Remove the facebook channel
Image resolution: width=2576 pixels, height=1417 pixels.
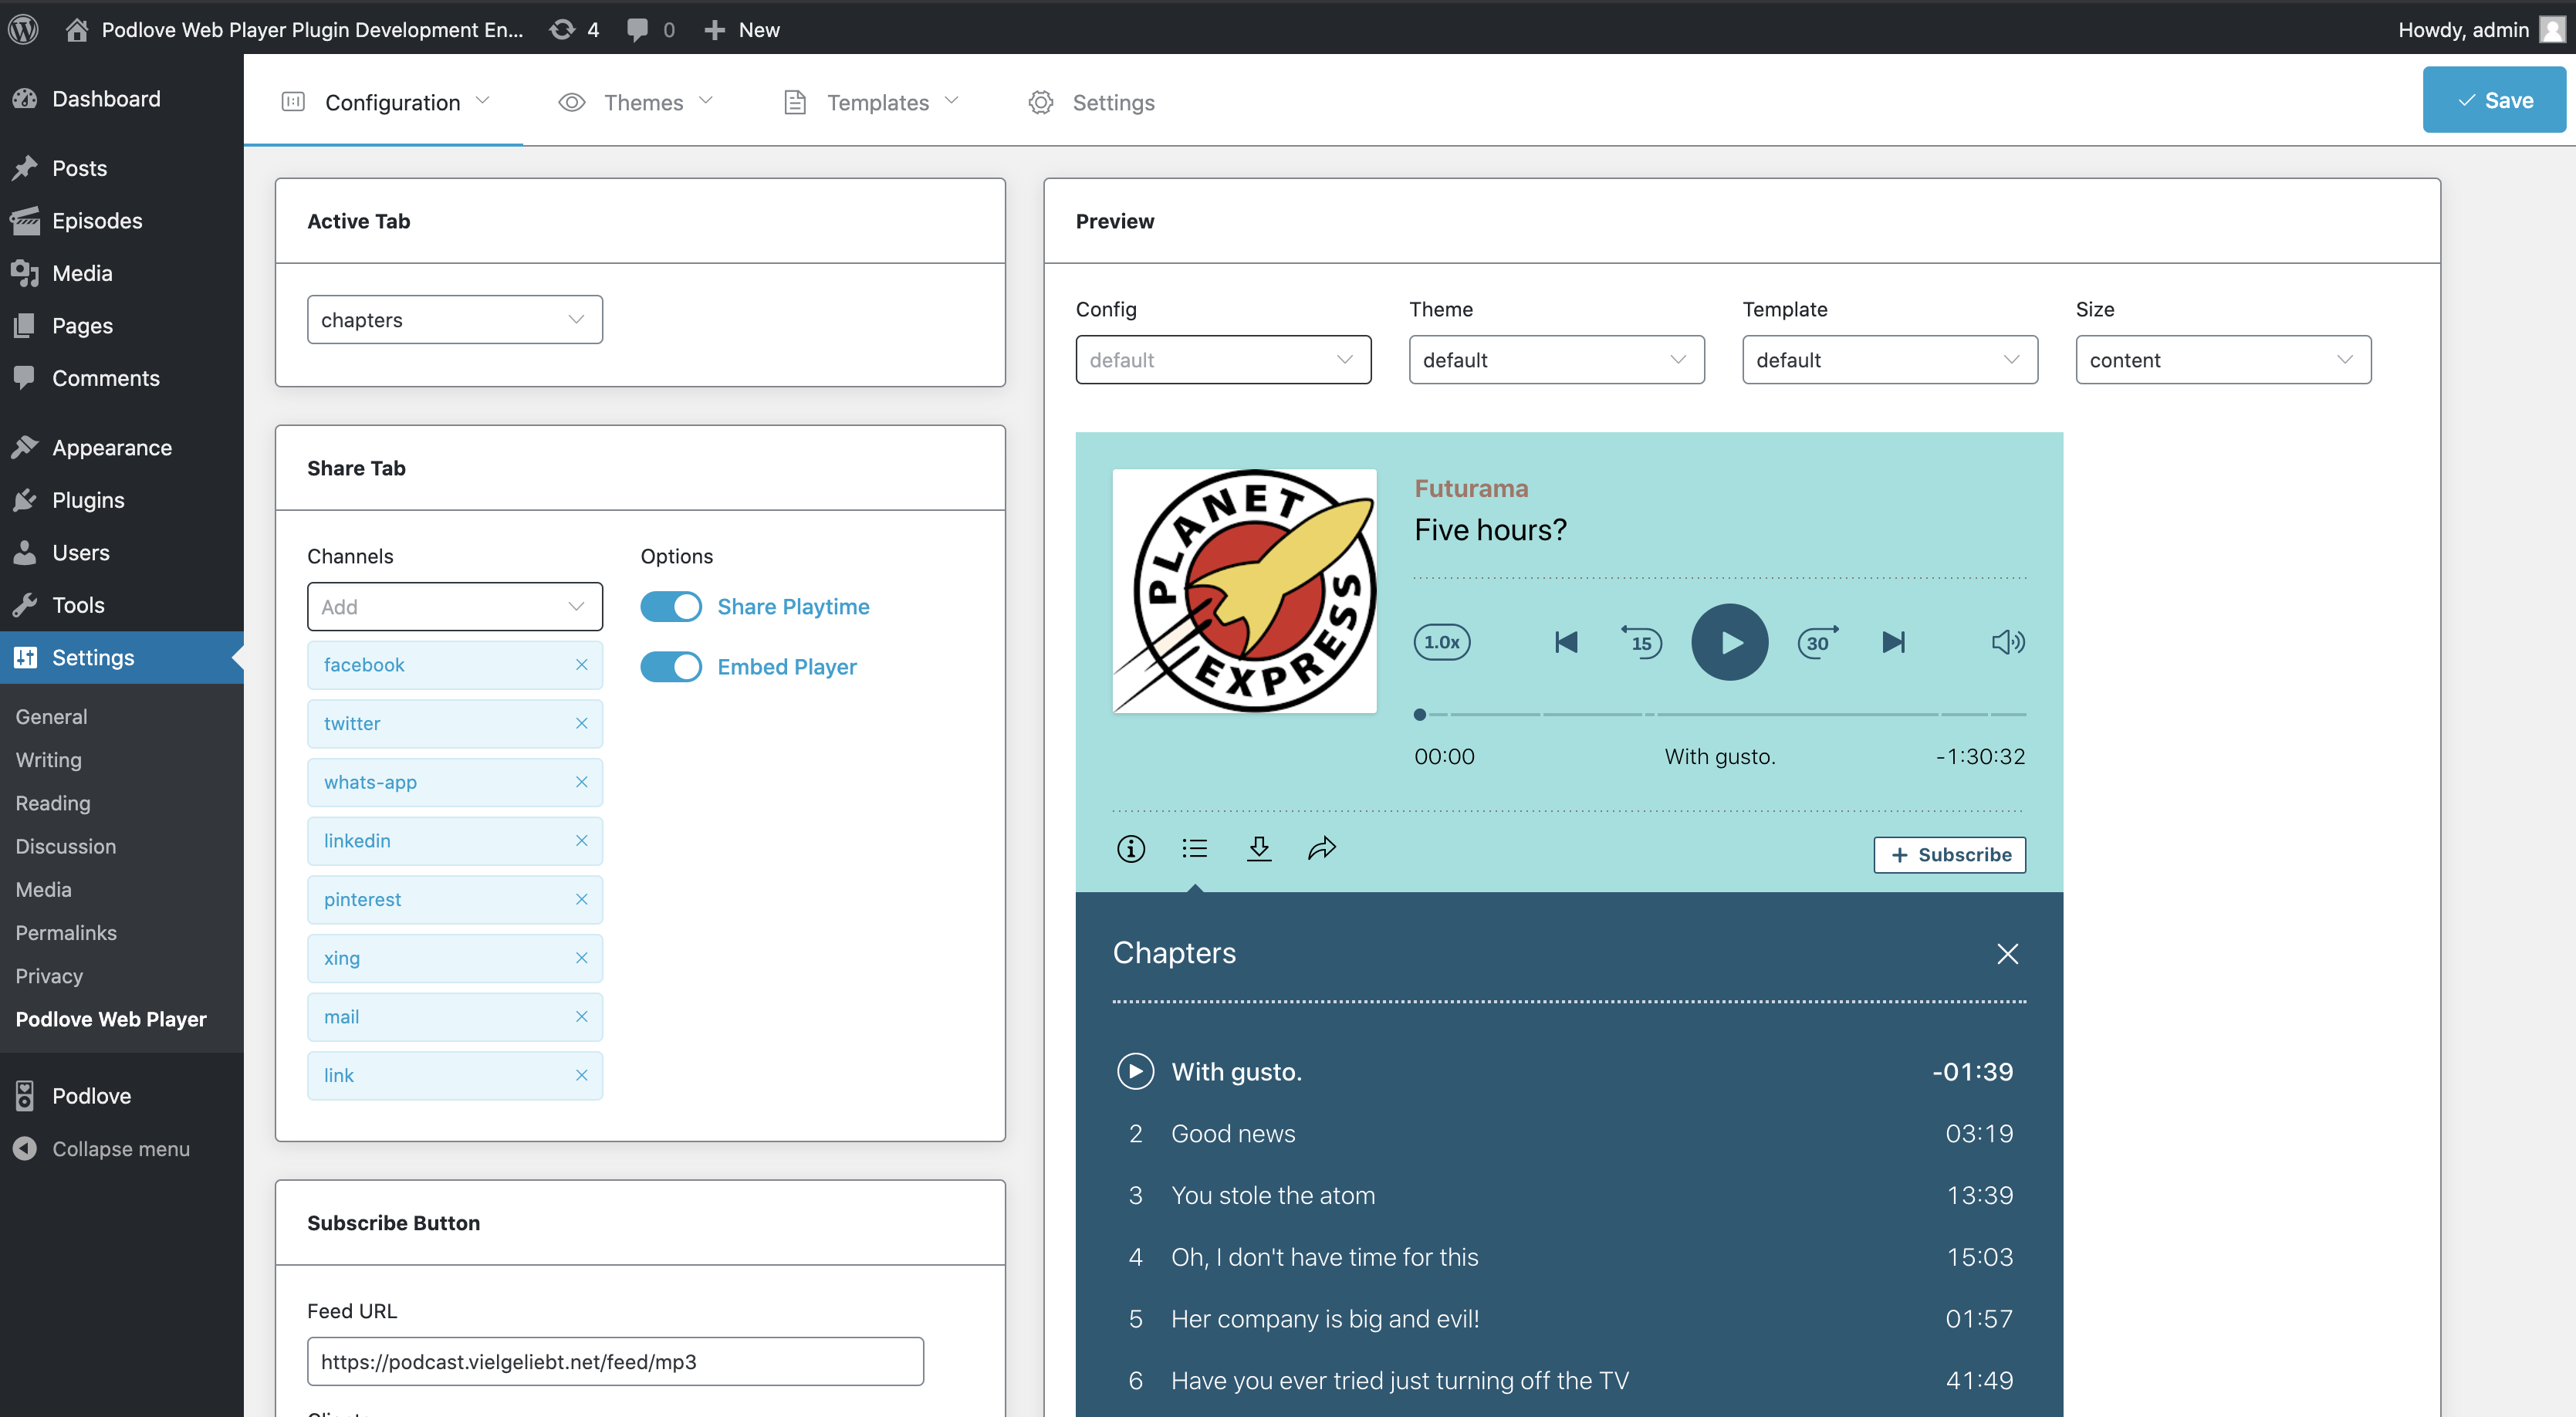pyautogui.click(x=581, y=665)
